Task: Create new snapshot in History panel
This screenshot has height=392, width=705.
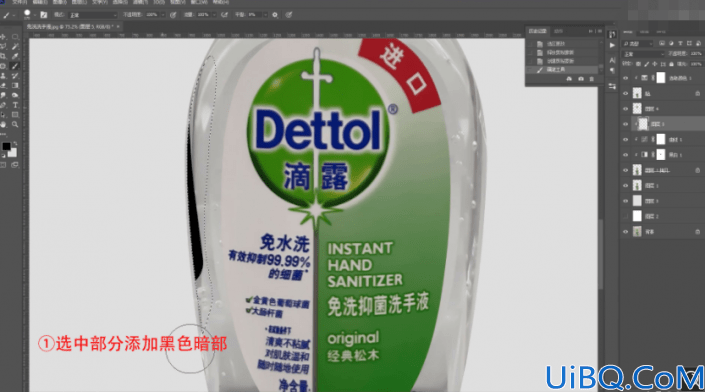Action: click(x=580, y=79)
